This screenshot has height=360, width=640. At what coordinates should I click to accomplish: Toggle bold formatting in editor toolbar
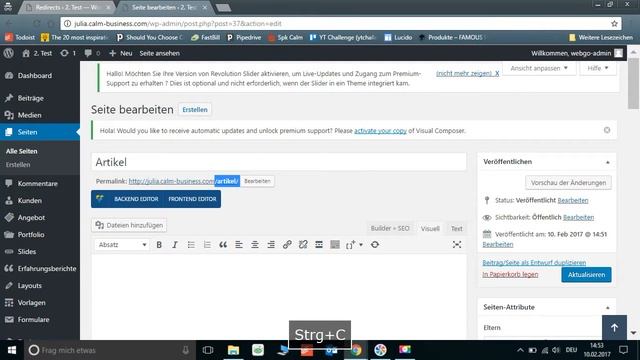[x=159, y=244]
